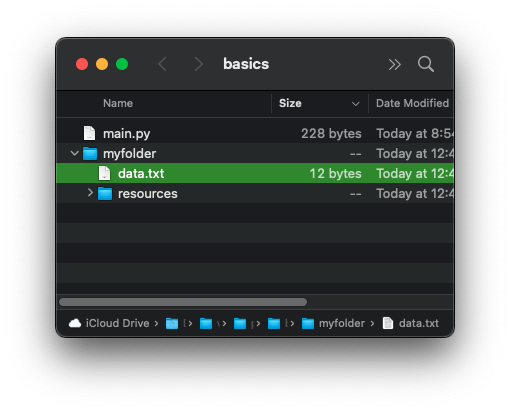
Task: Click the myfolder folder icon in path bar
Action: click(308, 323)
